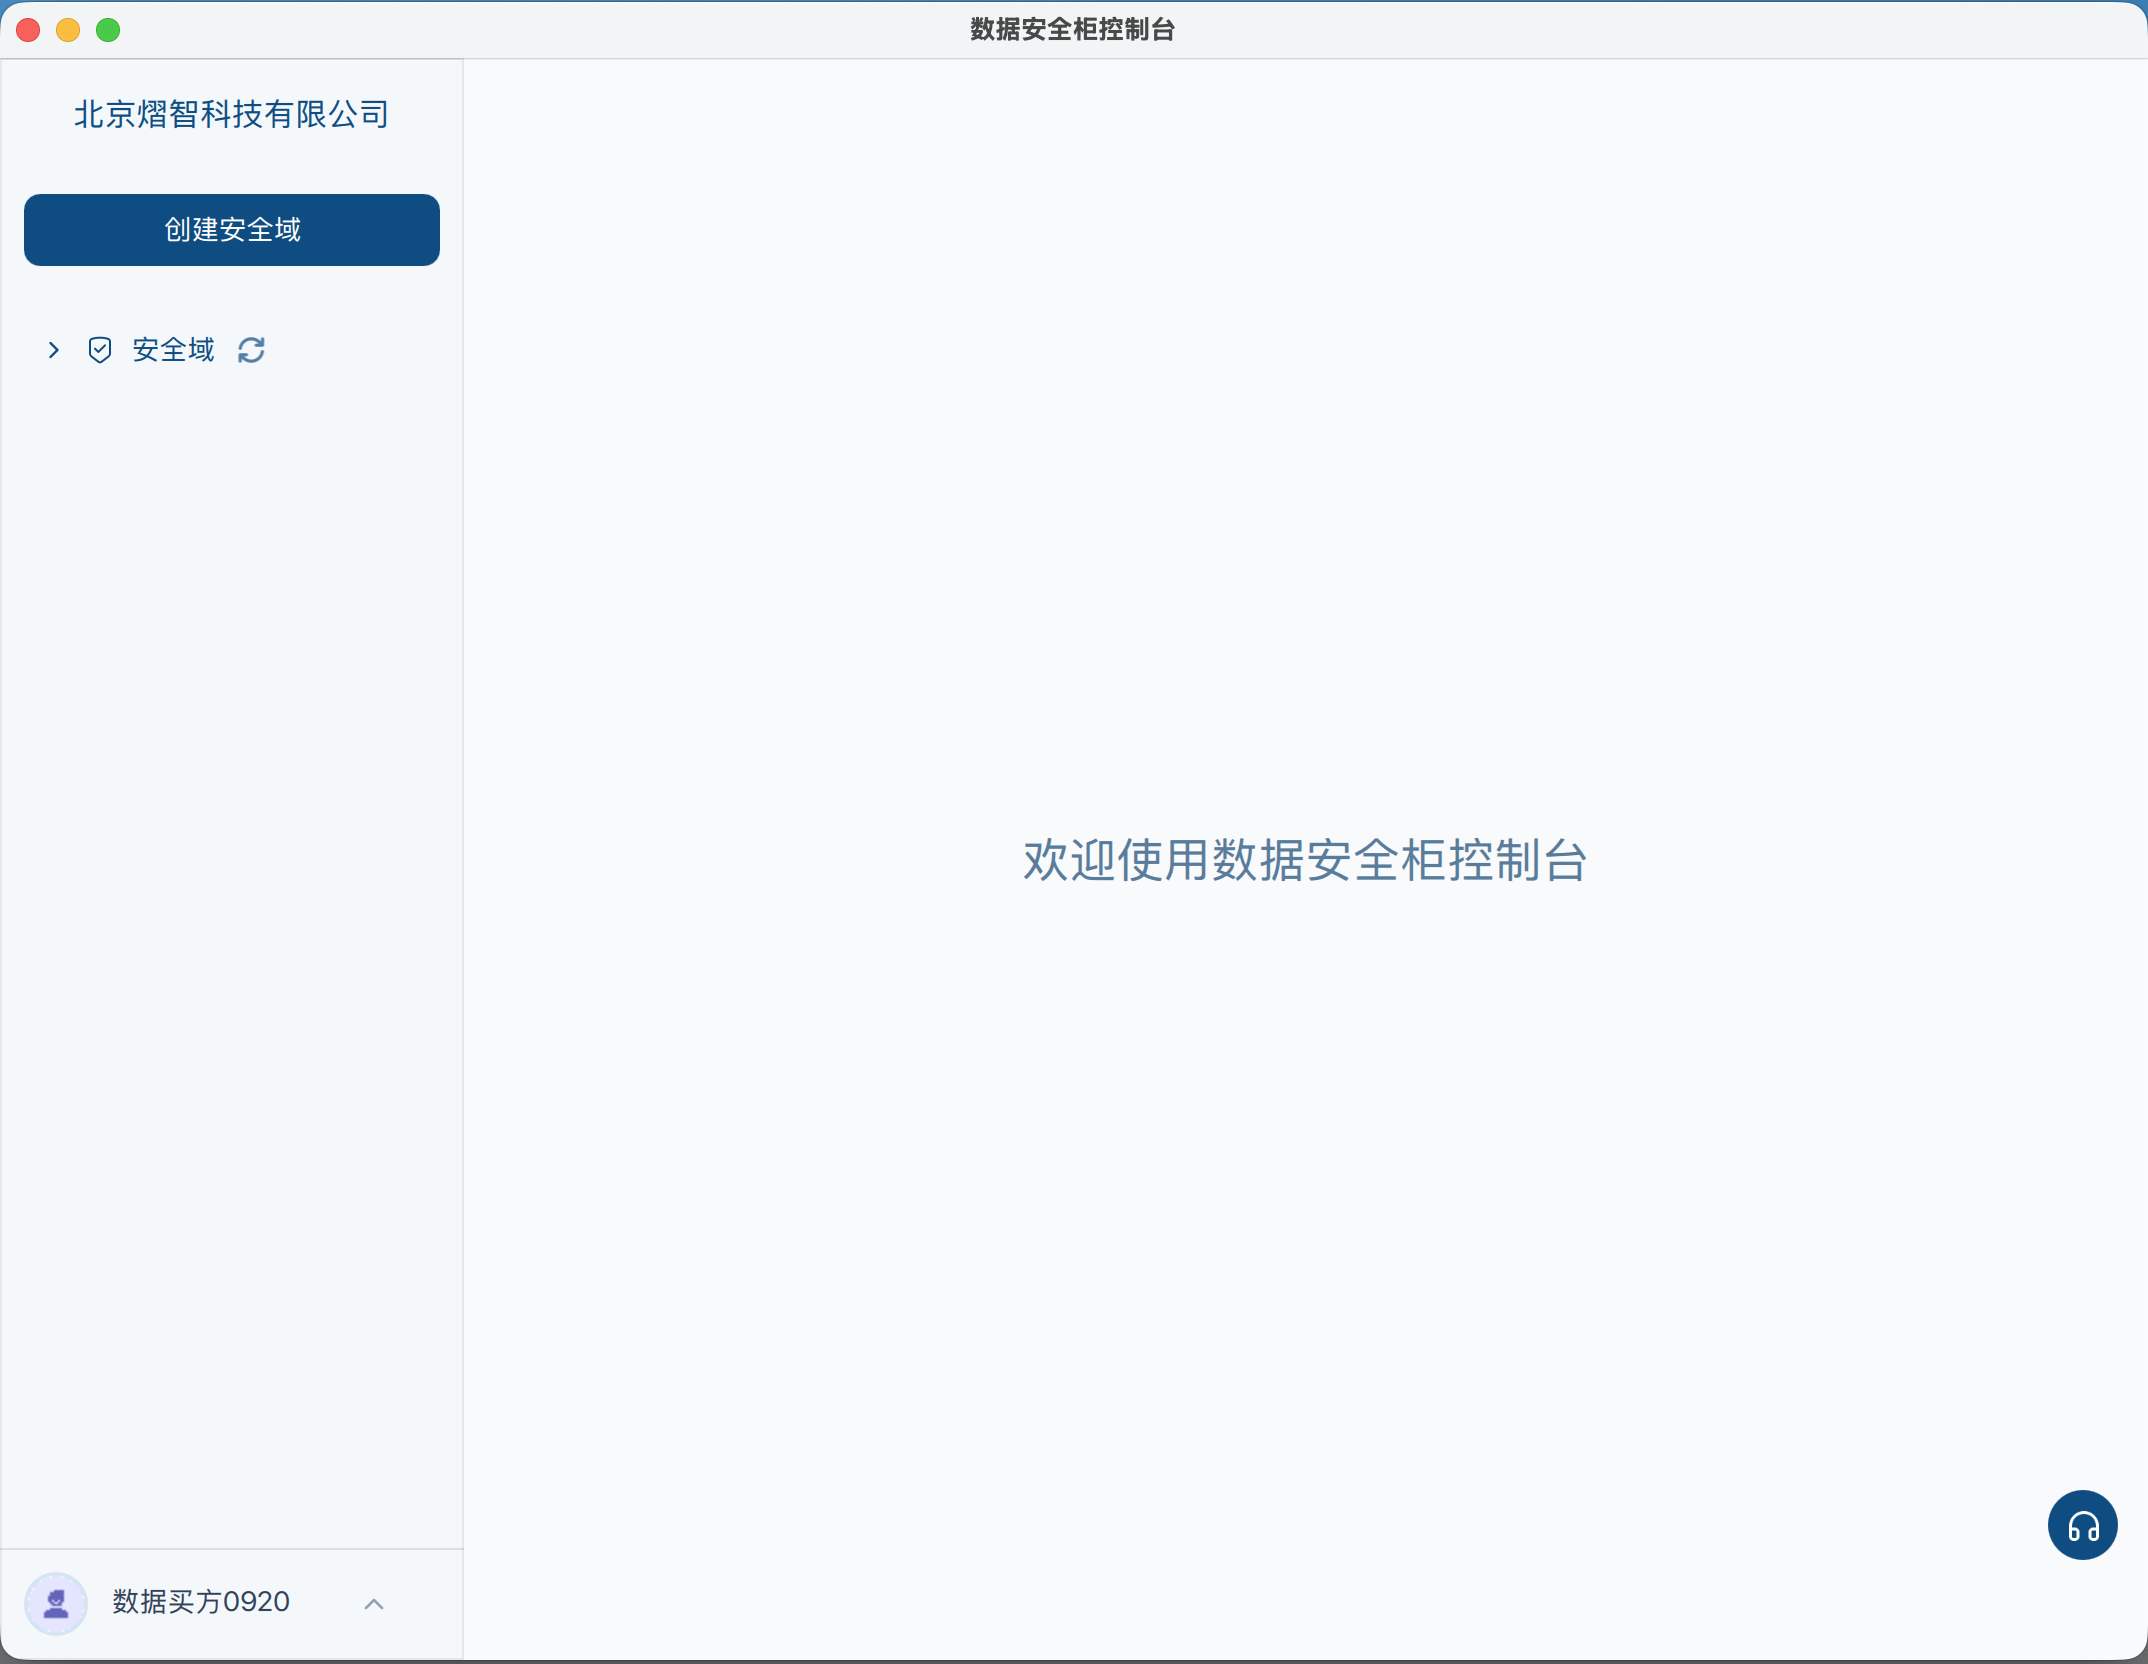Click the 数据买方0920 user avatar
2148x1664 pixels.
[x=56, y=1603]
